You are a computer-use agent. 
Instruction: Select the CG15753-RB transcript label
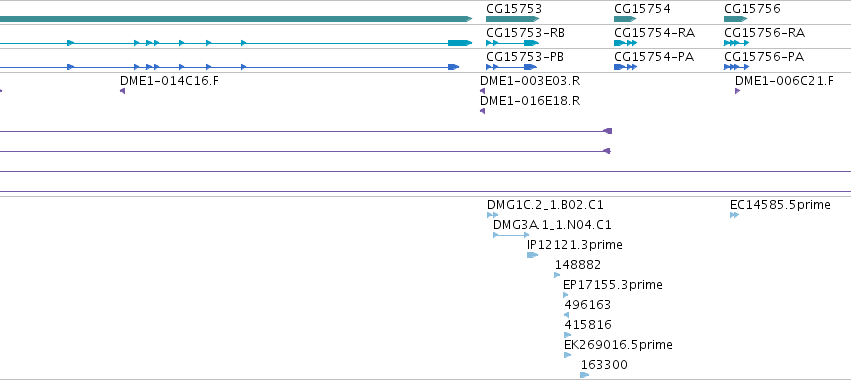click(525, 33)
